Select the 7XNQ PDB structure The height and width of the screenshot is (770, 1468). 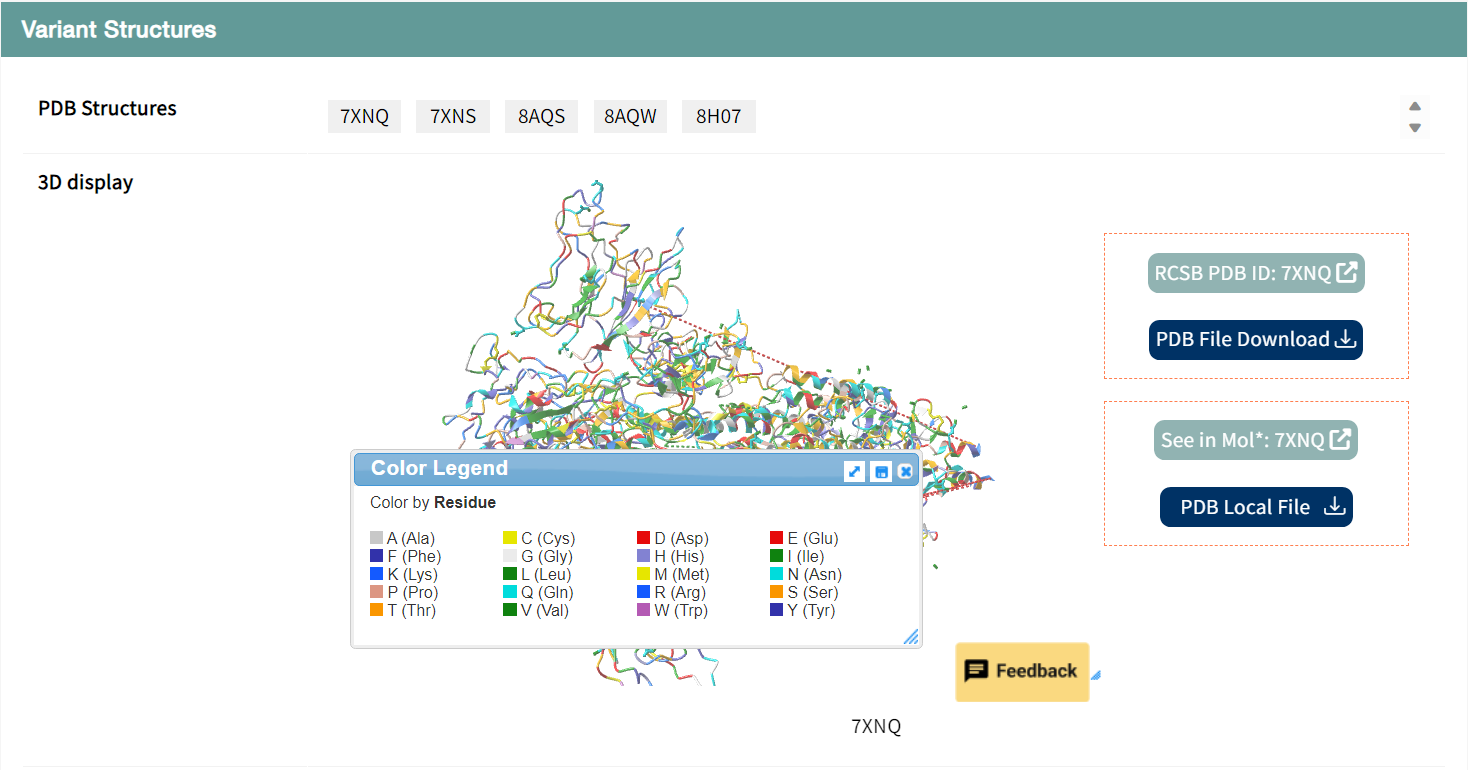click(x=364, y=116)
